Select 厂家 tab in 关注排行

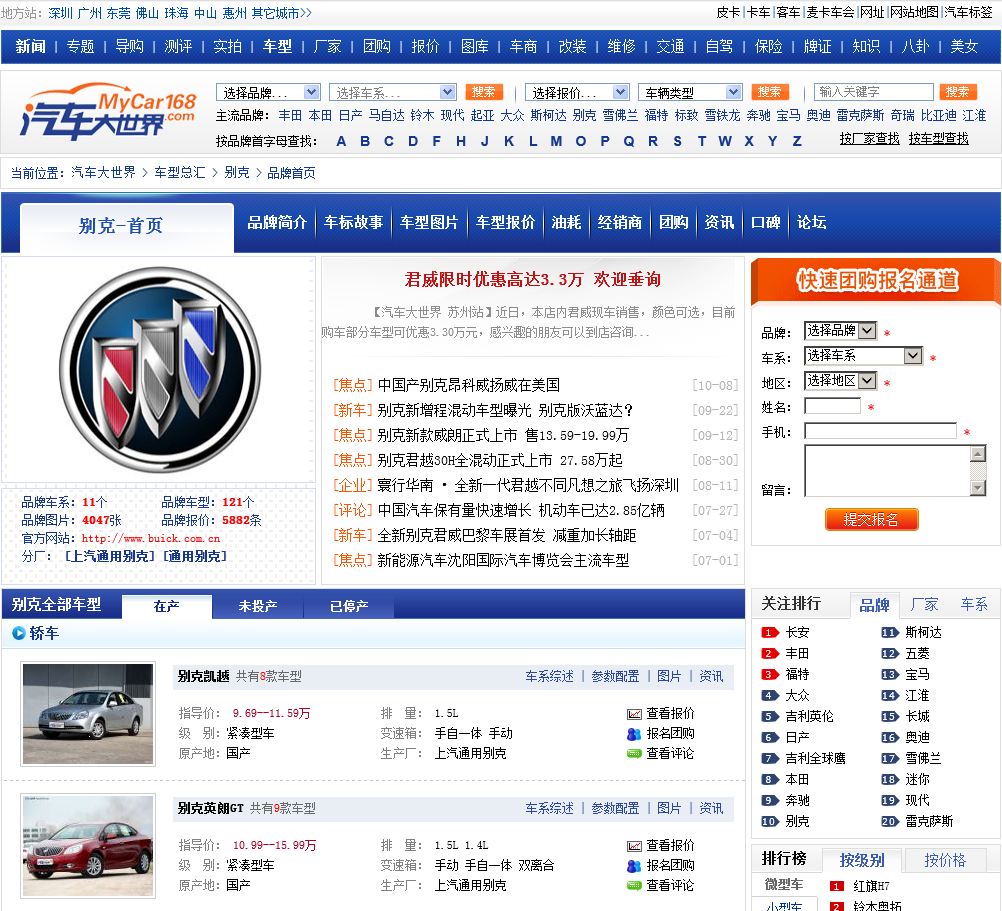pos(925,604)
